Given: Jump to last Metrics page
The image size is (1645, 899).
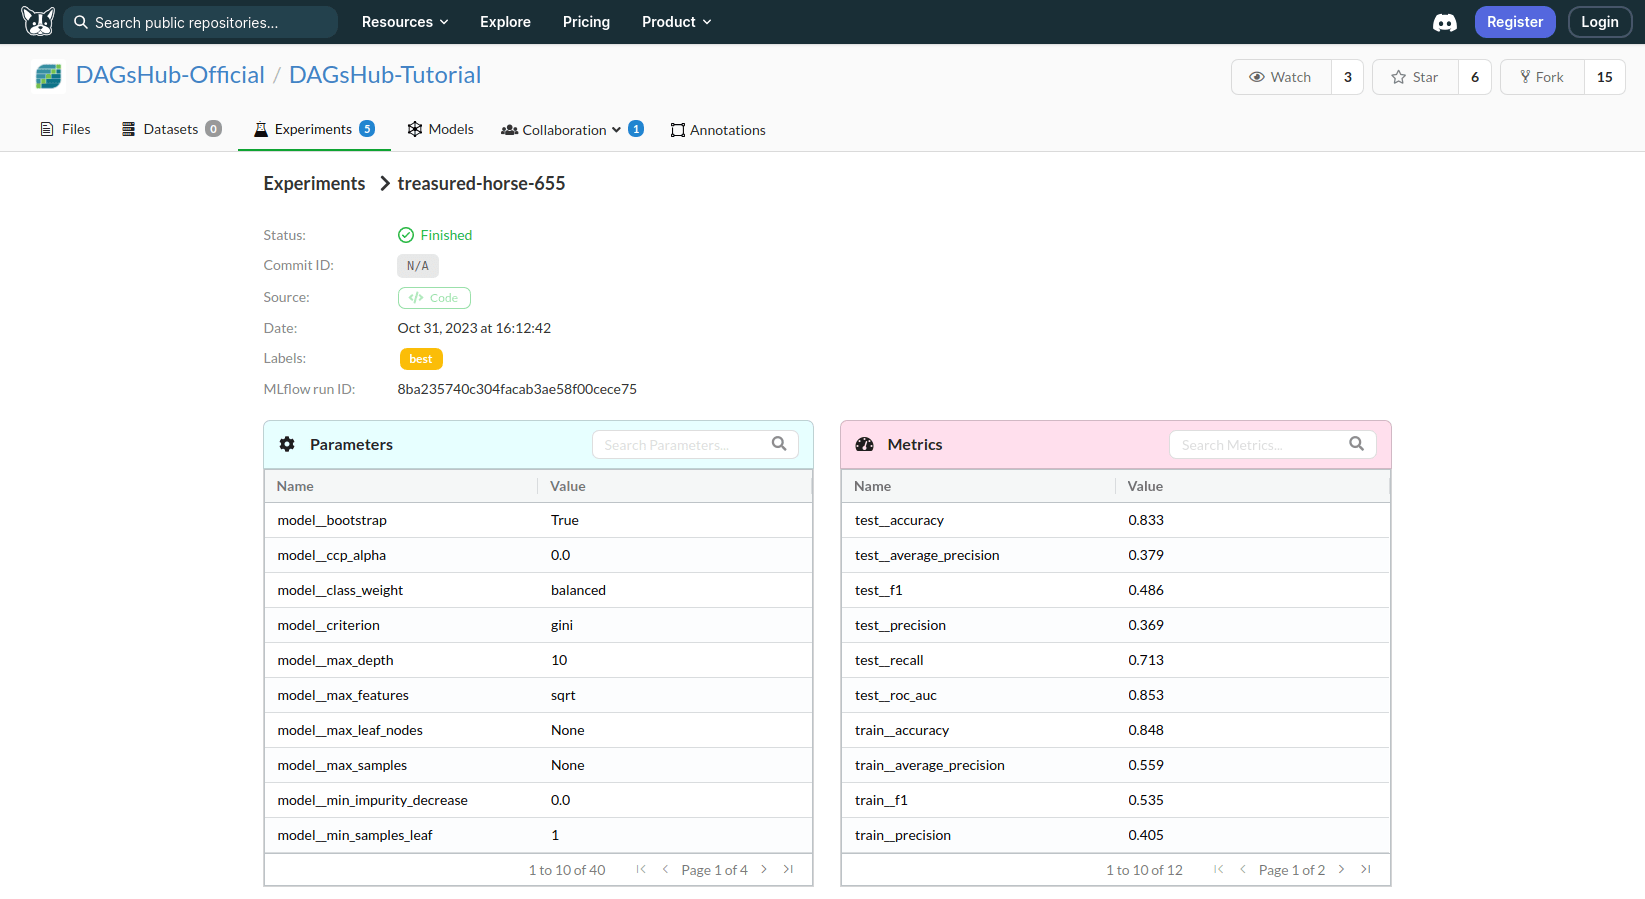Looking at the screenshot, I should 1366,869.
